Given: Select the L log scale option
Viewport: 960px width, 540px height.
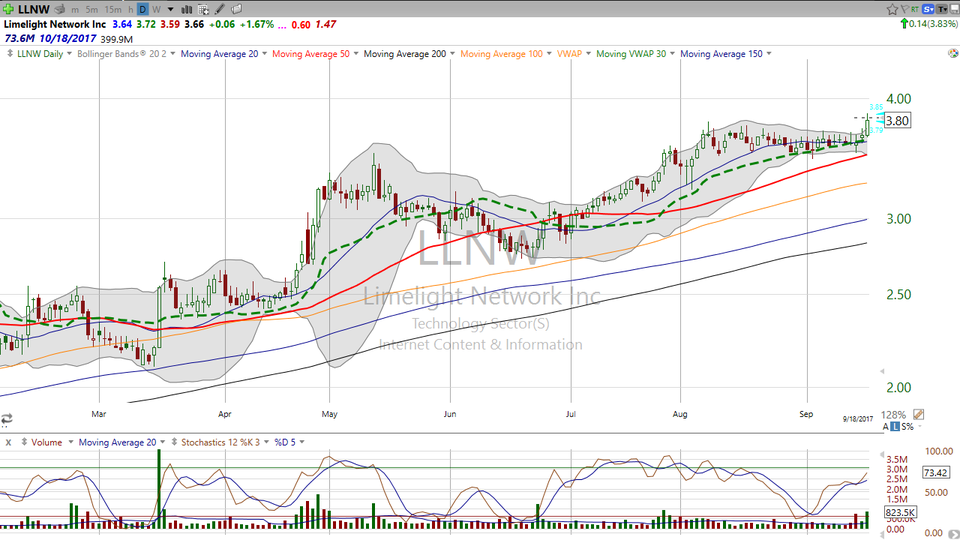Looking at the screenshot, I should (894, 426).
